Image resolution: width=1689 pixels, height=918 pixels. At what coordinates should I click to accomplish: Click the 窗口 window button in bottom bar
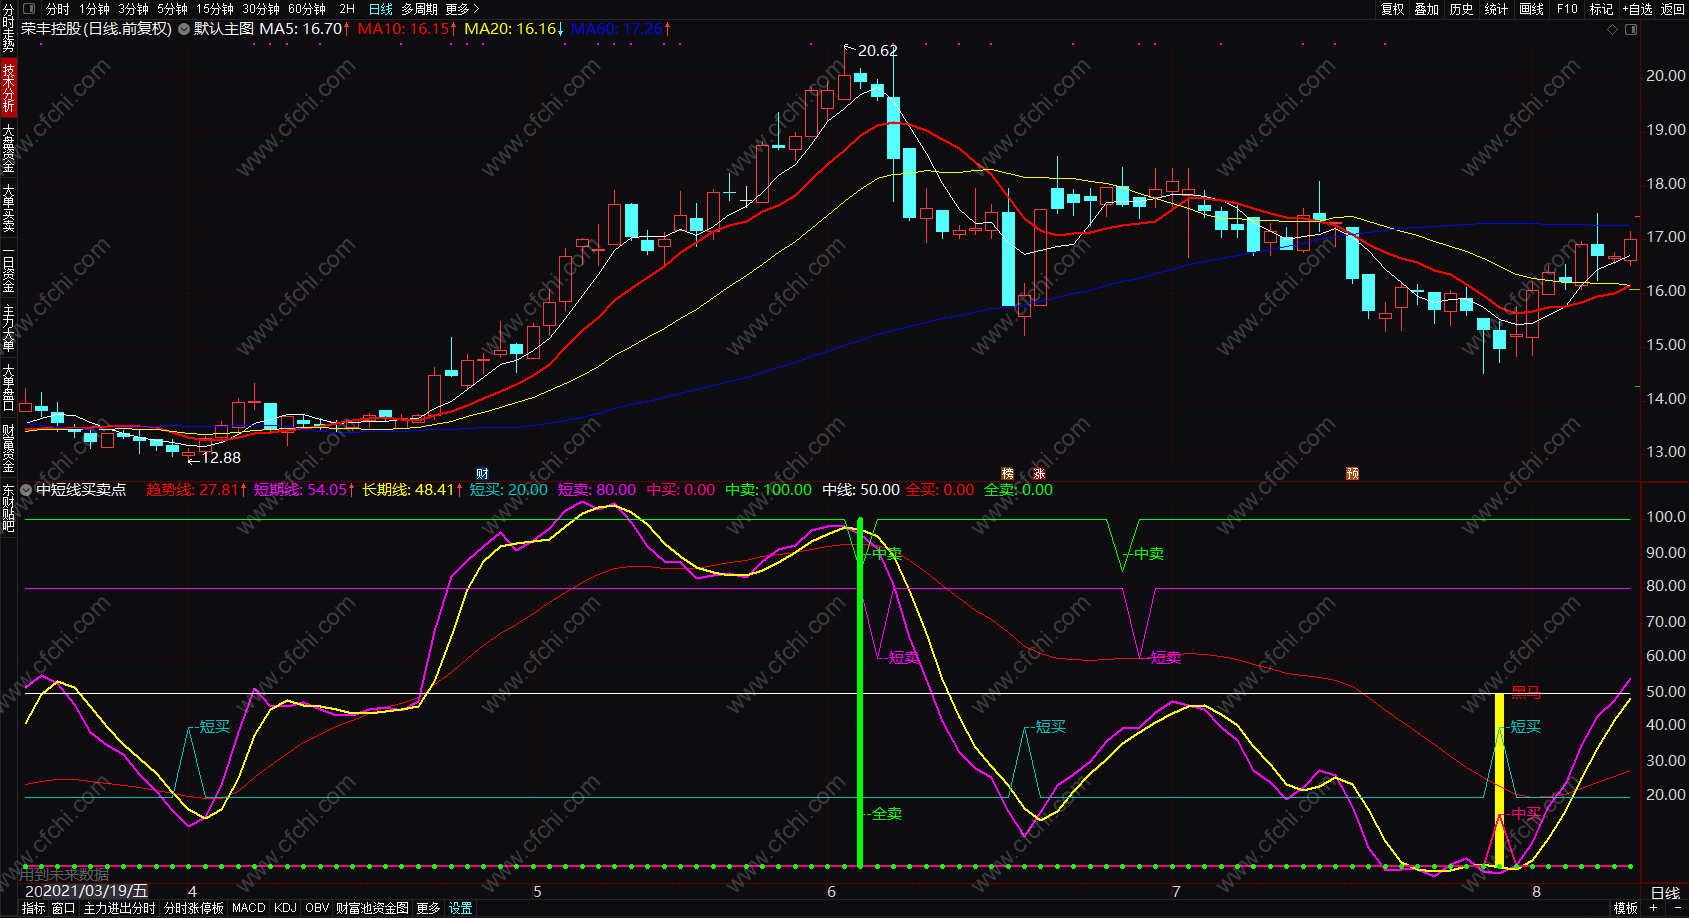coord(63,908)
